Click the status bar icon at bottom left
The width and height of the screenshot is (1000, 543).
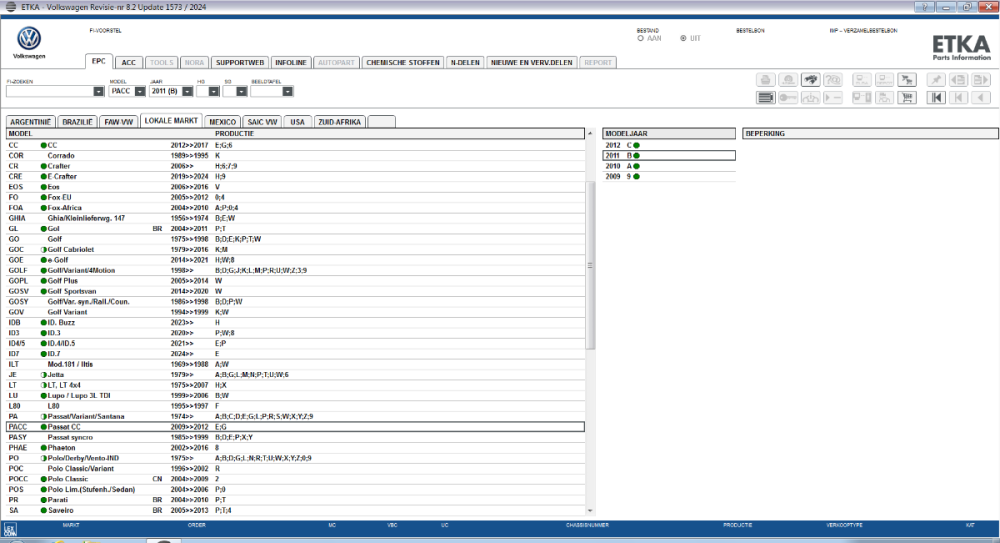click(10, 530)
